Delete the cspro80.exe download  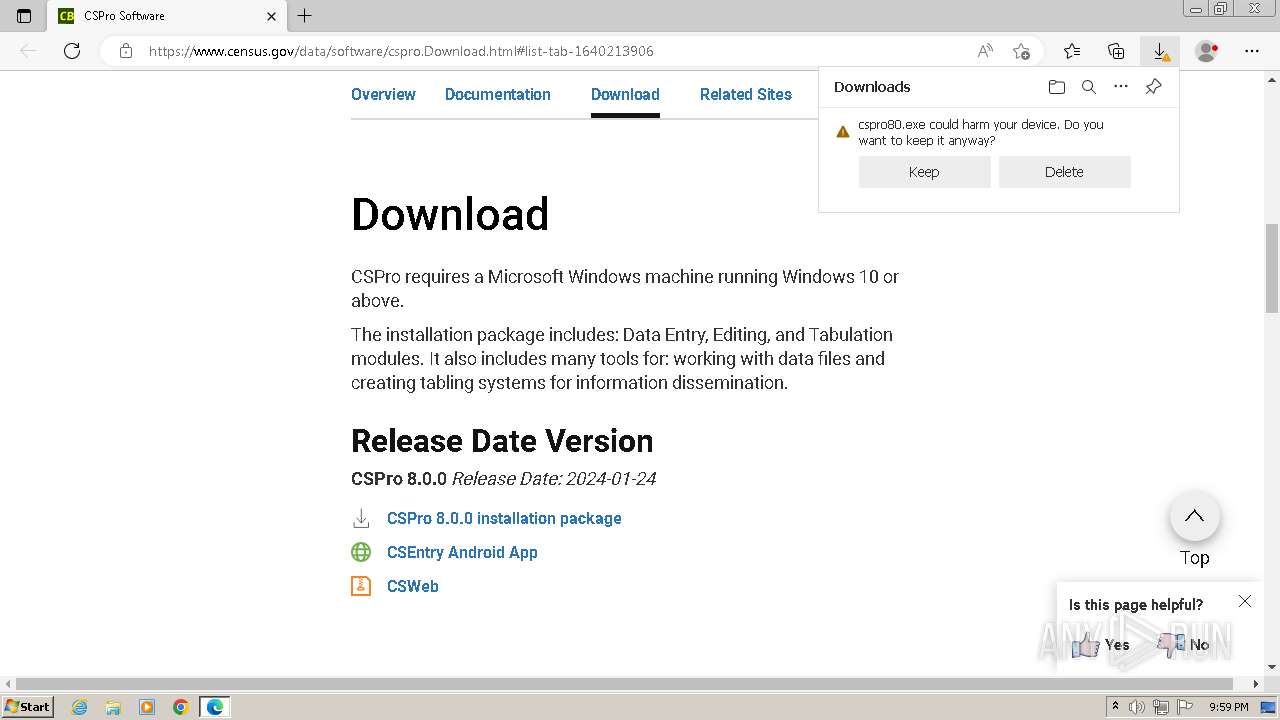pos(1064,172)
